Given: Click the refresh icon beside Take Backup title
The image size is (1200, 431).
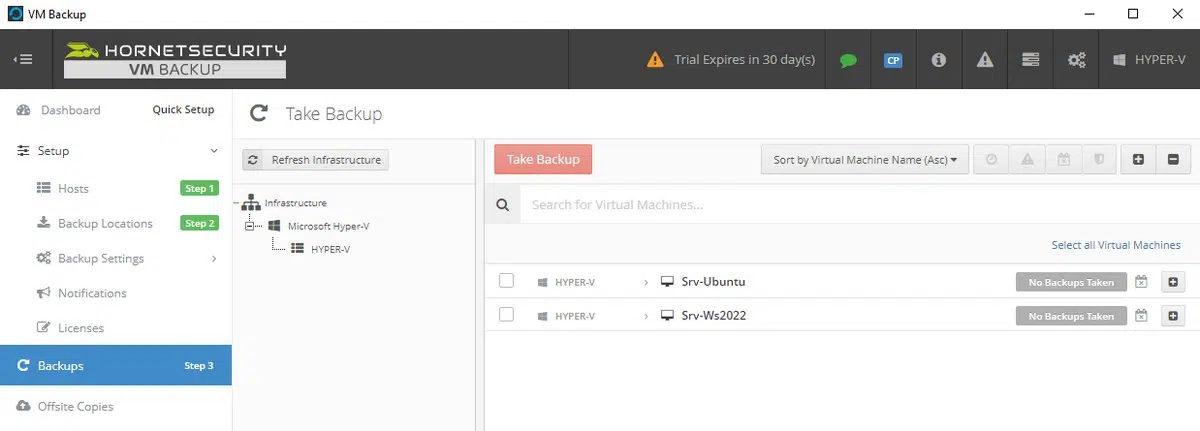Looking at the screenshot, I should click(x=258, y=114).
